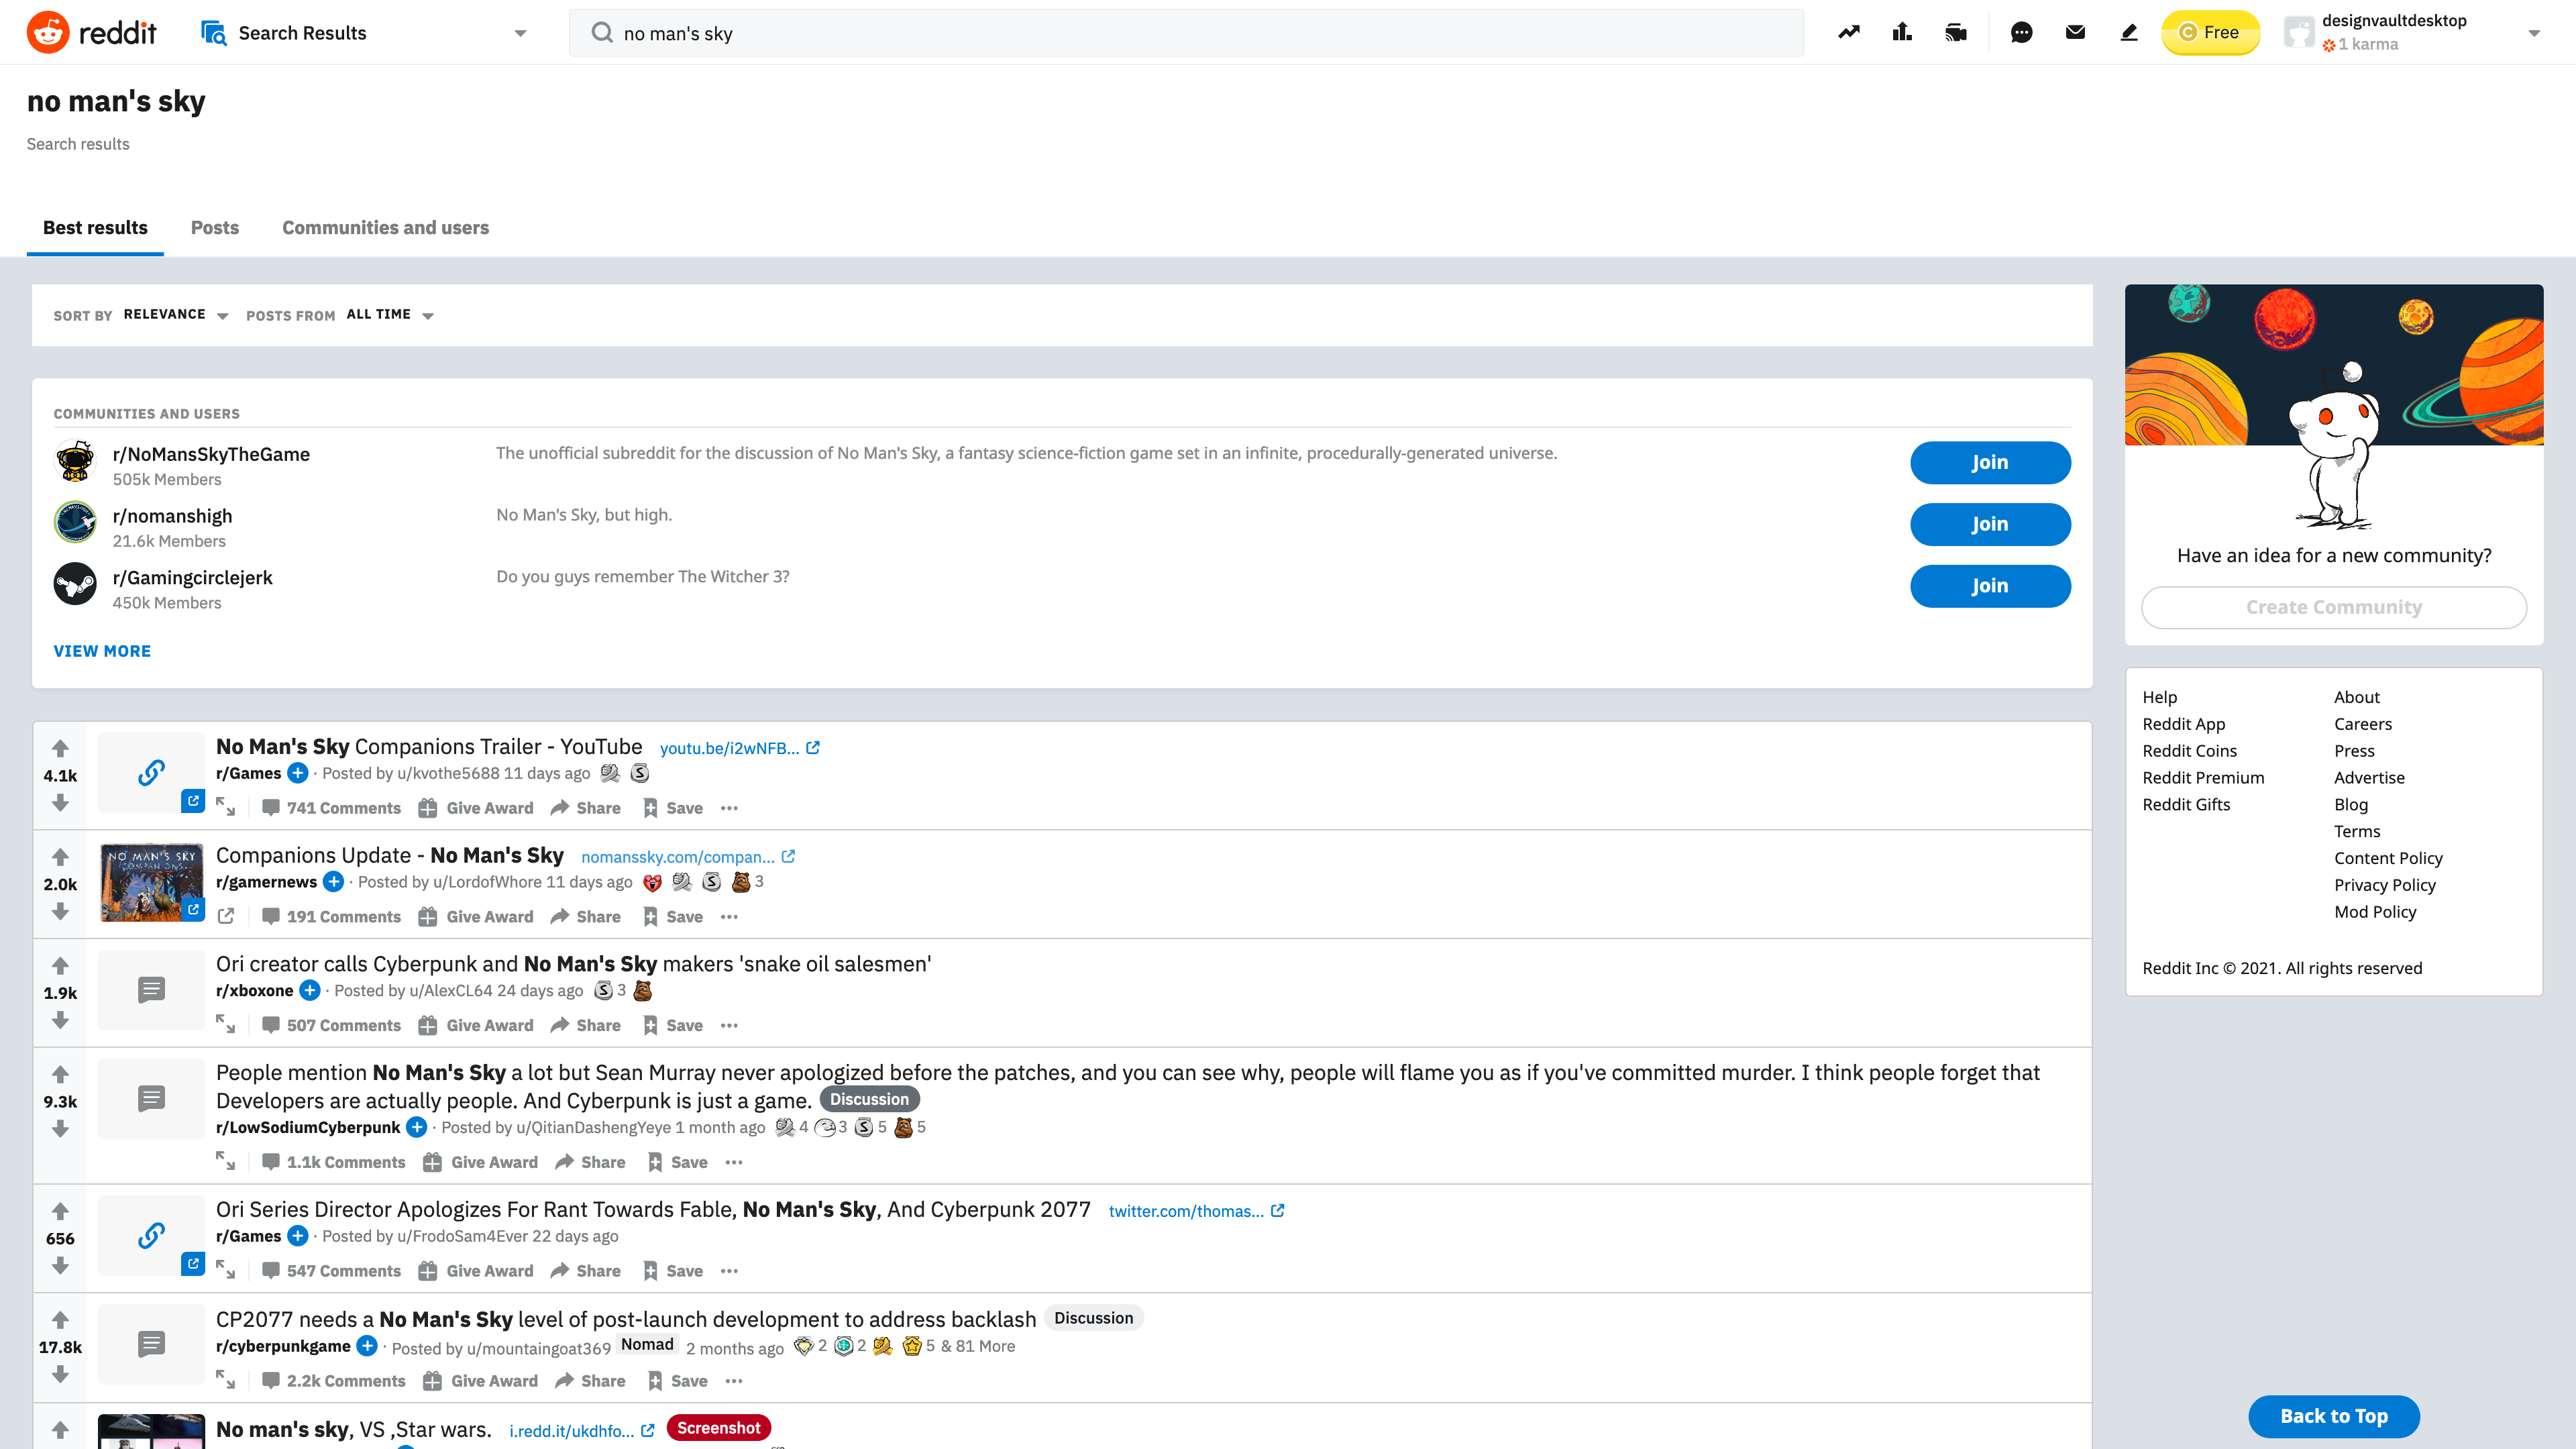Open the chat bubble icon in header
2576x1449 pixels.
click(2021, 32)
